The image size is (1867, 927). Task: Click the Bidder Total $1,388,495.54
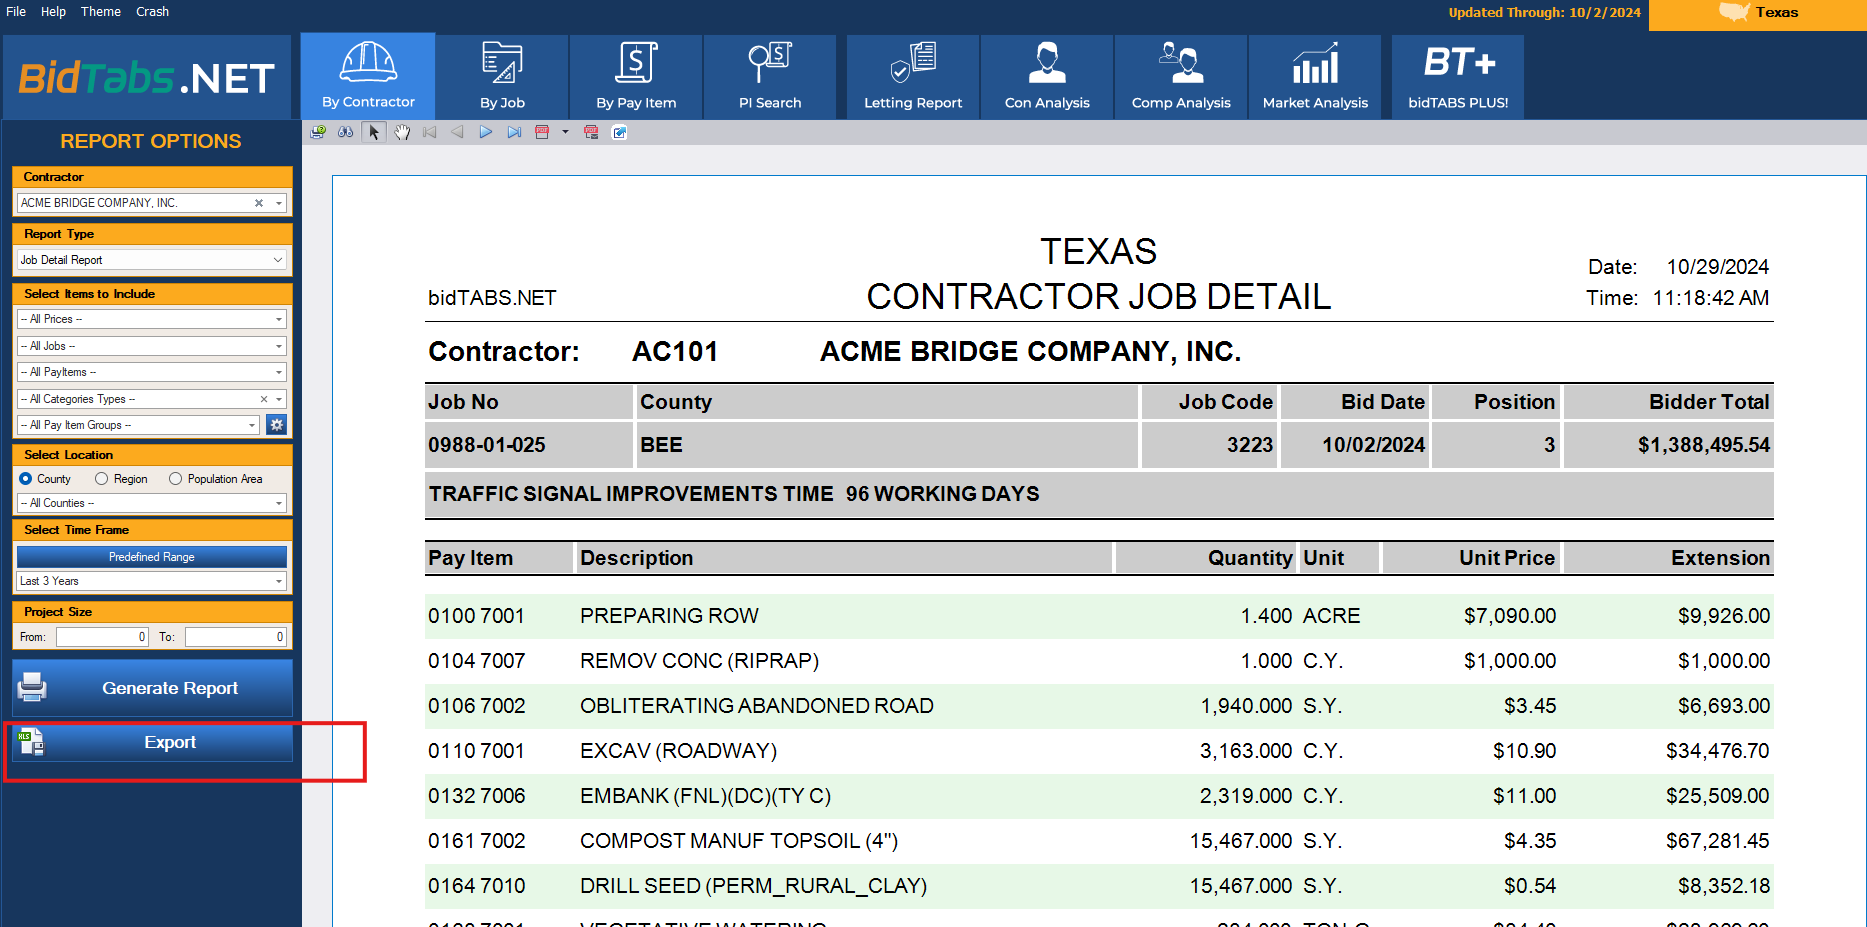pyautogui.click(x=1704, y=445)
